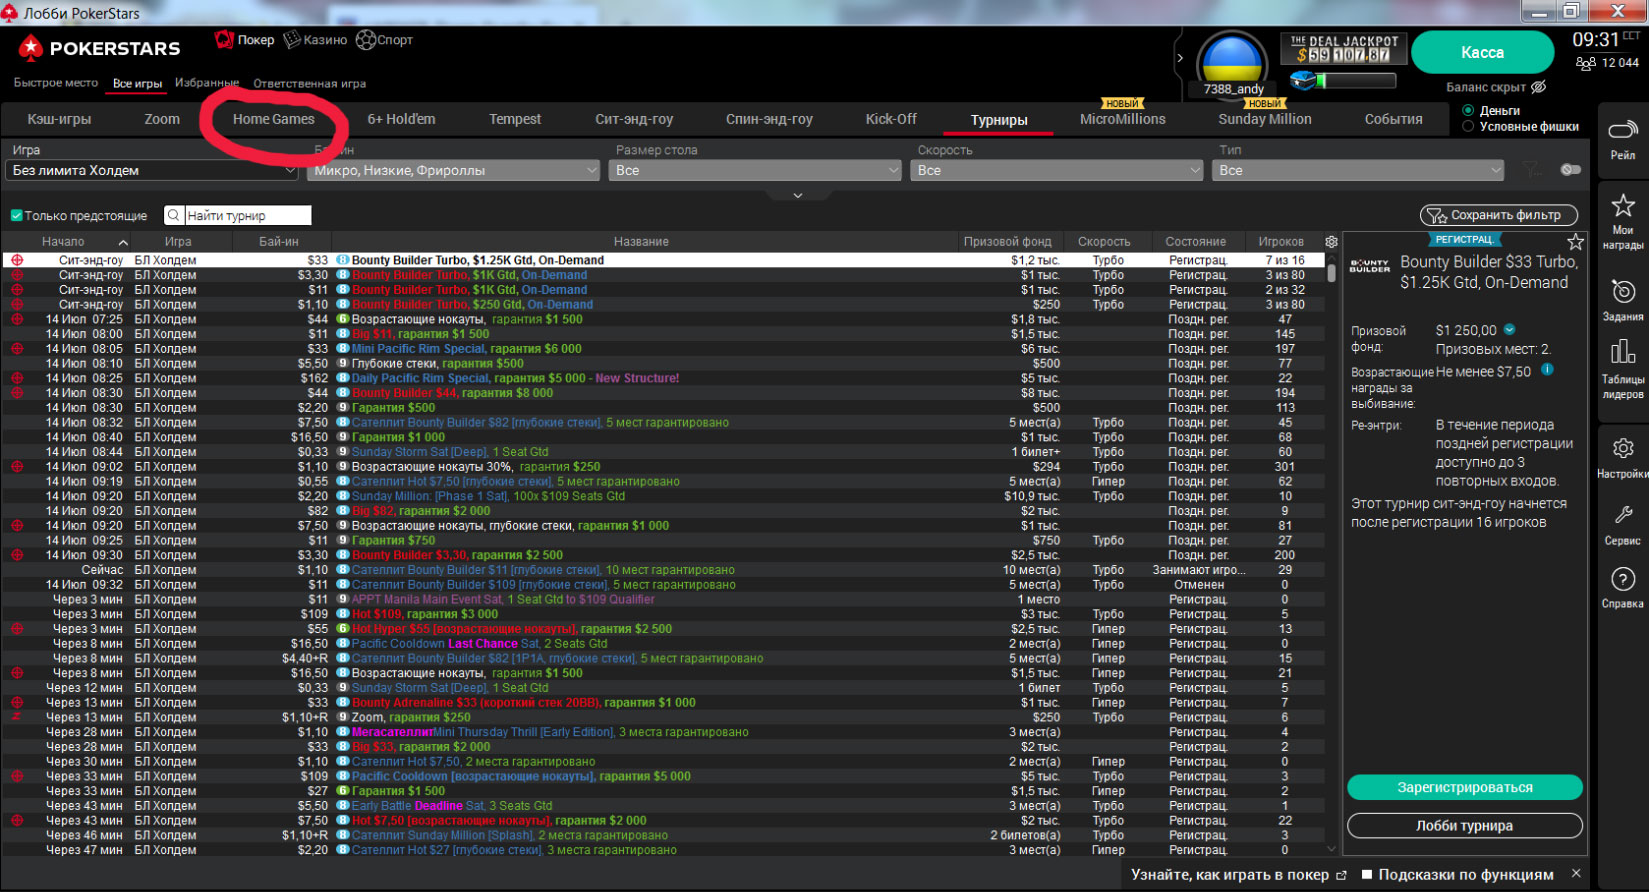Select row Big $82, гарантия $2 000
The image size is (1649, 892).
(x=664, y=511)
